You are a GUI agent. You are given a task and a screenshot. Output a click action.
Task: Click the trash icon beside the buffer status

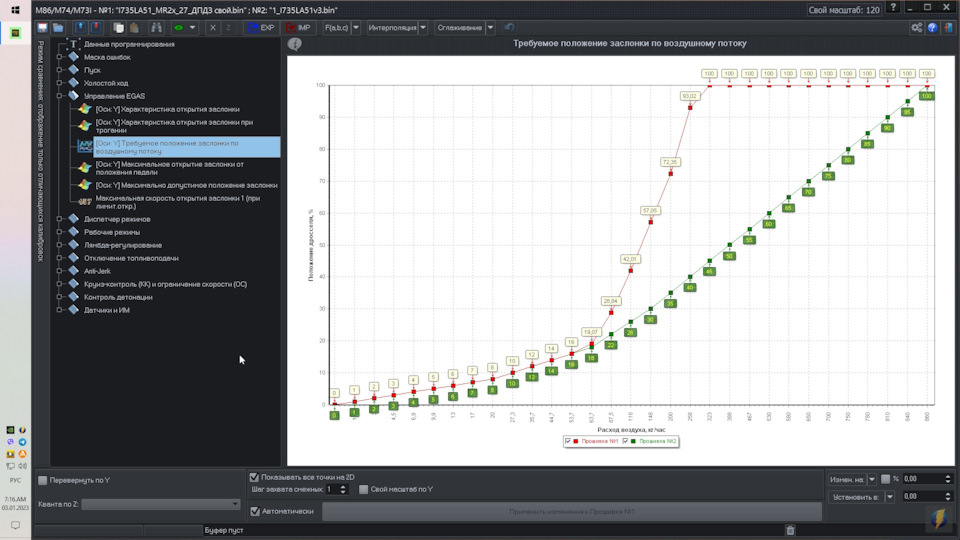[x=790, y=530]
